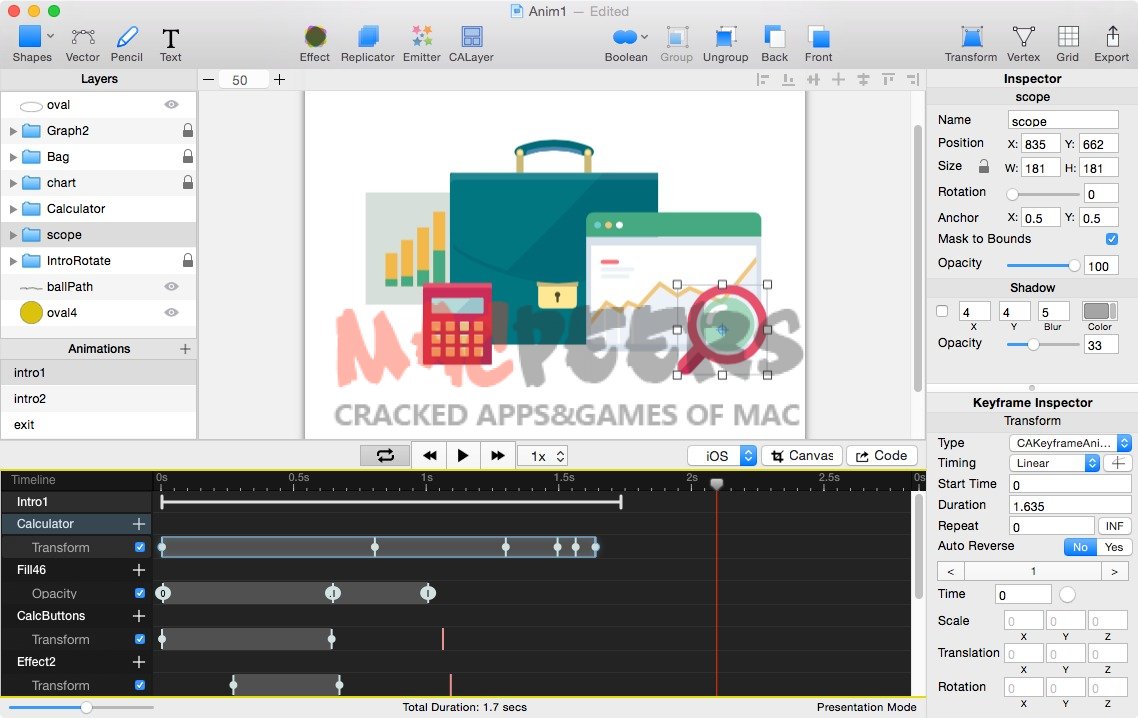
Task: Toggle Mask to Bounds checkbox
Action: [x=1111, y=239]
